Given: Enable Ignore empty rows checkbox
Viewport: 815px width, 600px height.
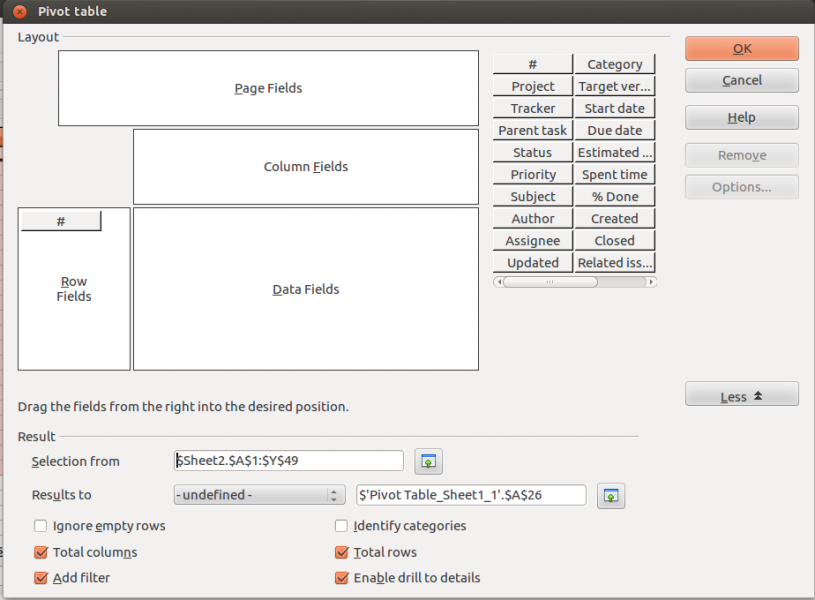Looking at the screenshot, I should click(x=41, y=525).
